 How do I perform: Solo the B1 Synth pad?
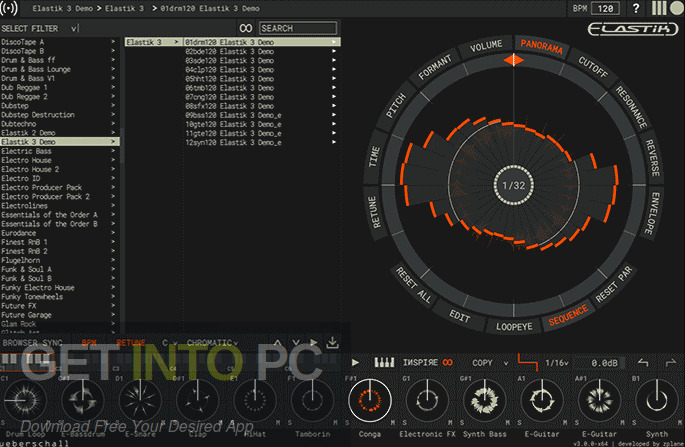[634, 423]
